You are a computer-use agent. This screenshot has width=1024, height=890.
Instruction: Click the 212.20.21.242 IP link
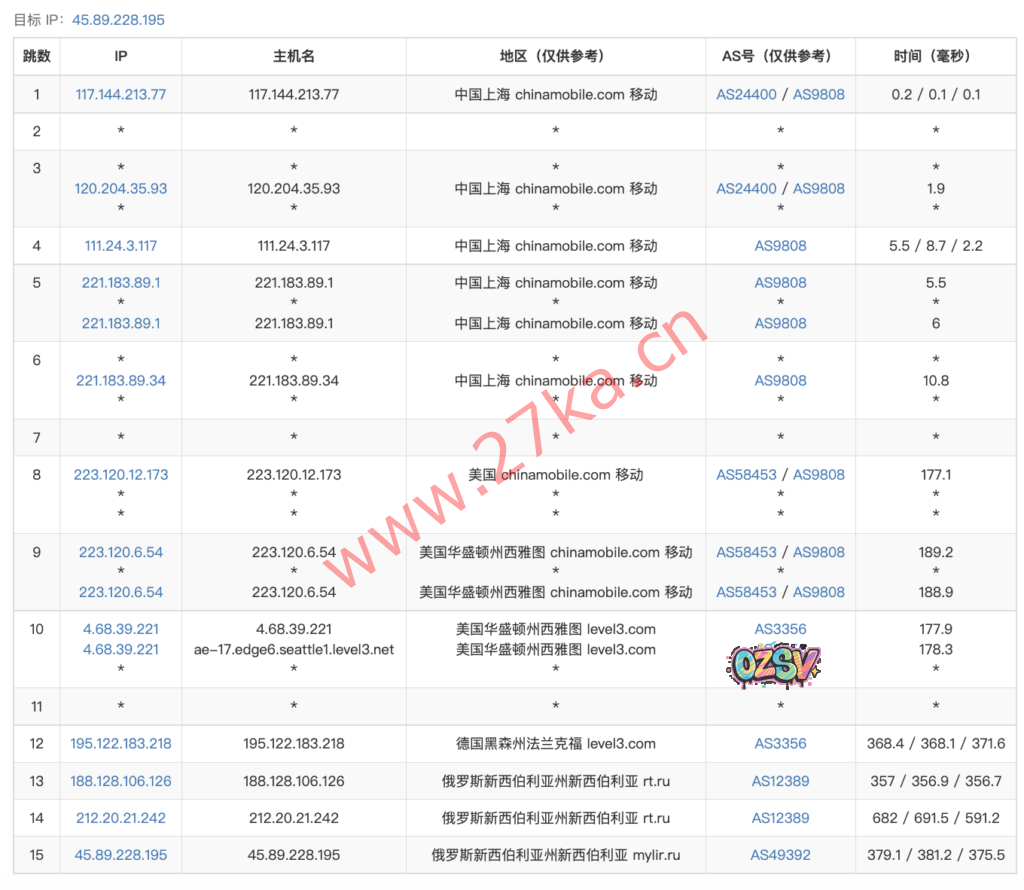coord(121,818)
